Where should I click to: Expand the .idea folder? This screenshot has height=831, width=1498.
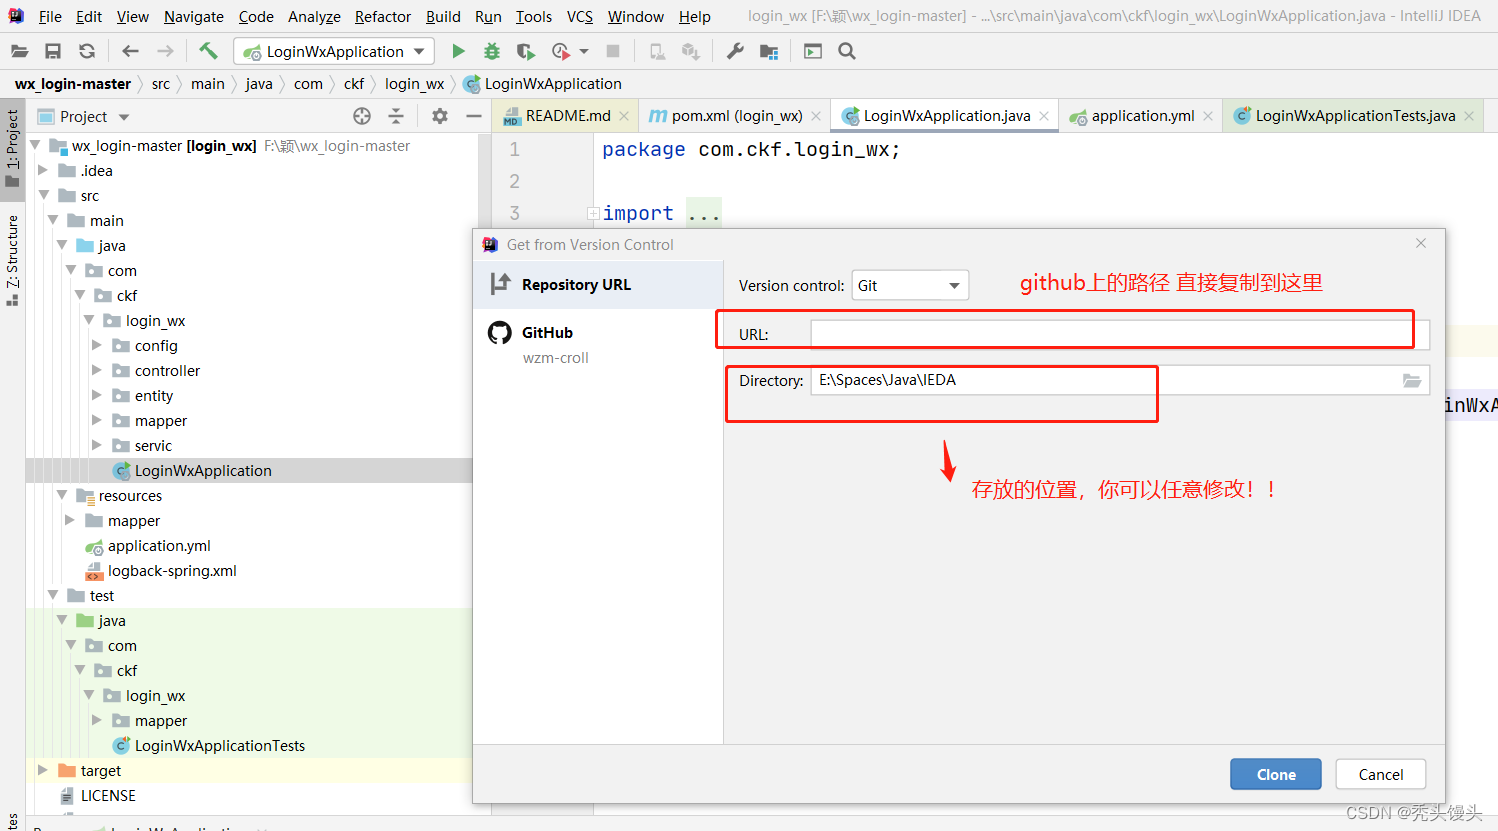point(43,171)
